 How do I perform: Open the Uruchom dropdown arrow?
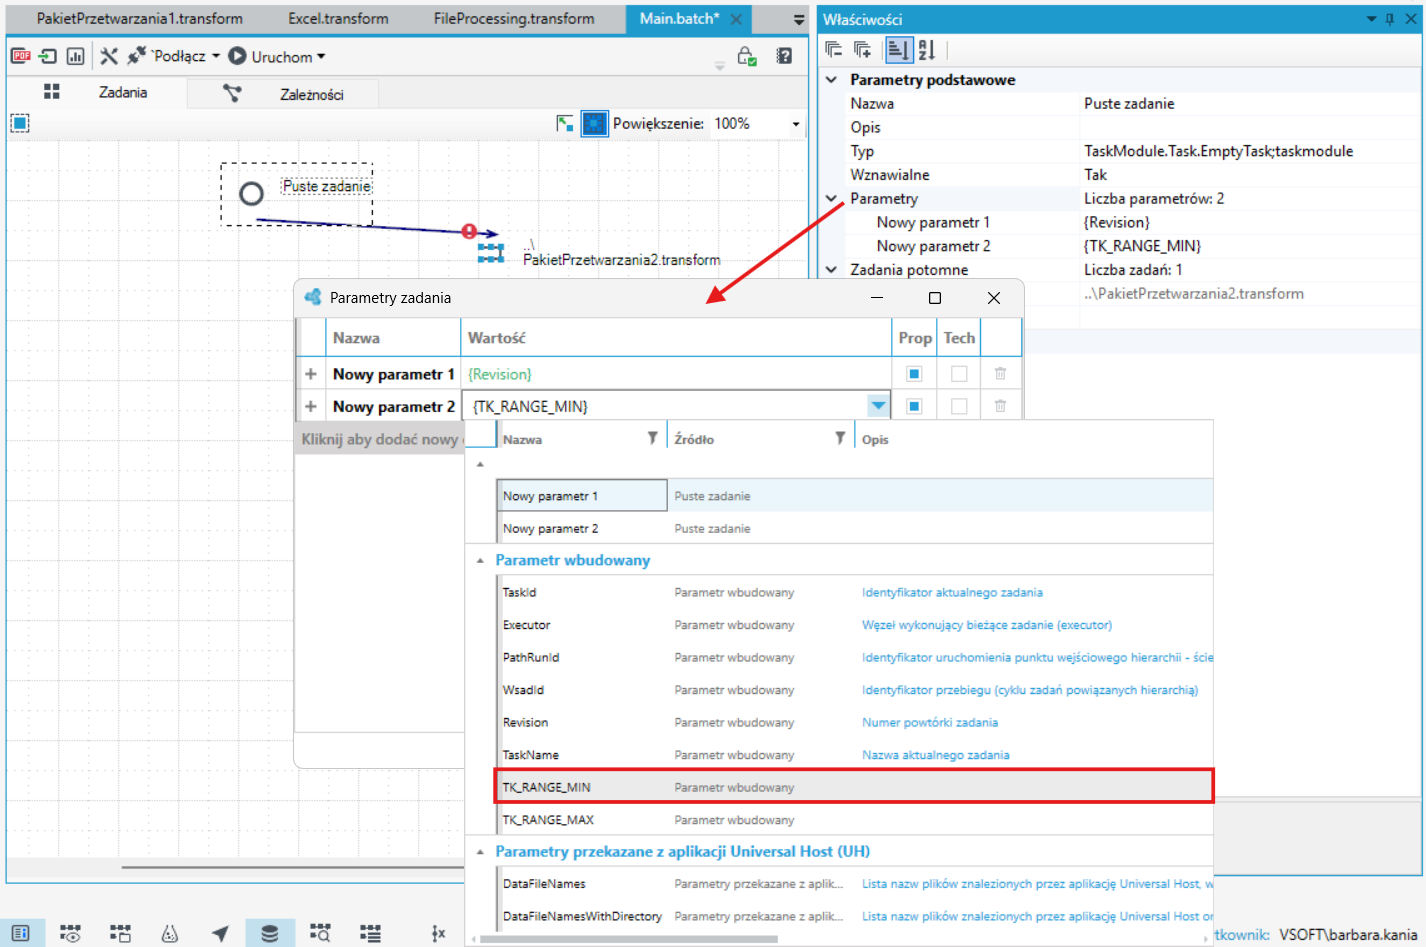(x=321, y=57)
